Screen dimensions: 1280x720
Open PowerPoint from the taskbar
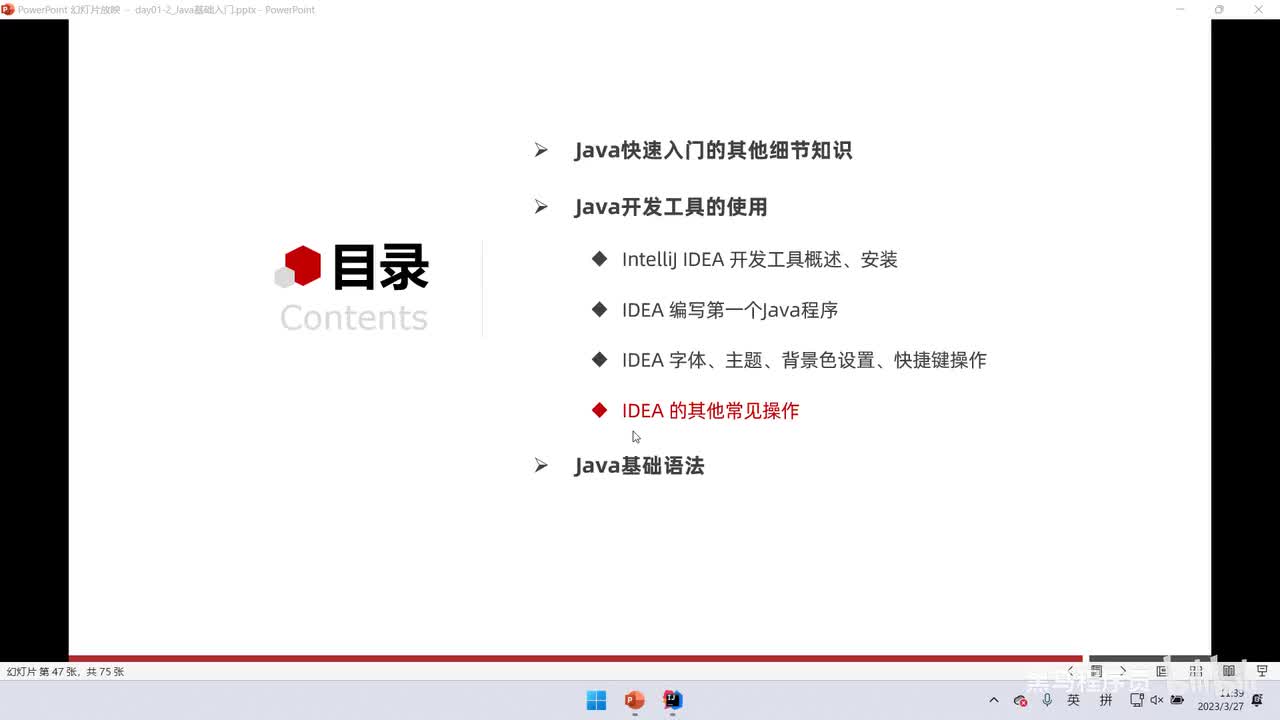(634, 700)
